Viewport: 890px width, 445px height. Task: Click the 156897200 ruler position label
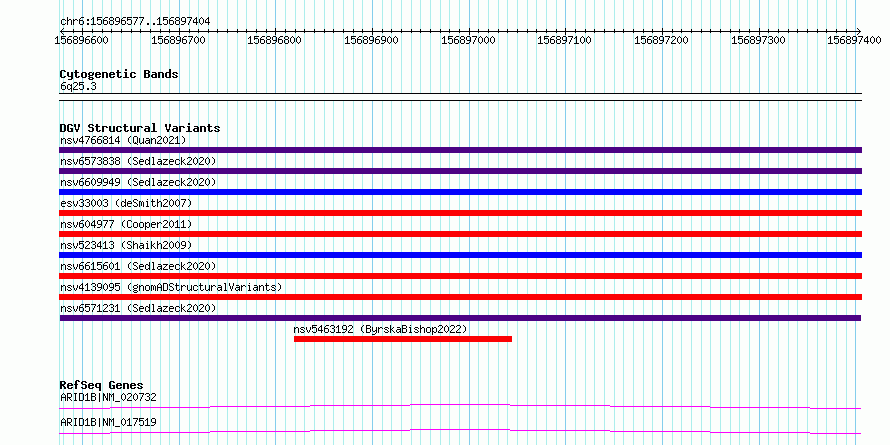click(x=661, y=40)
